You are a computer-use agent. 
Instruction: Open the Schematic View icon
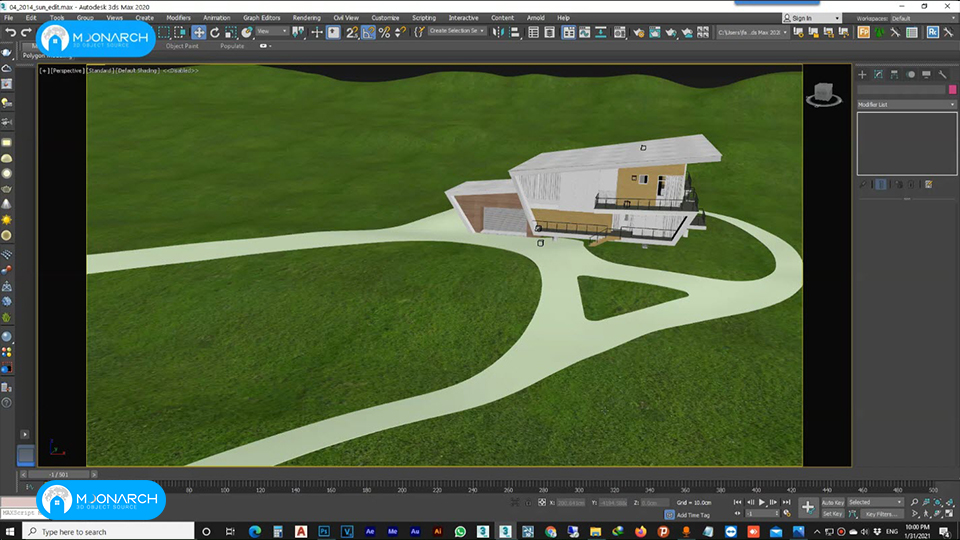[x=601, y=32]
